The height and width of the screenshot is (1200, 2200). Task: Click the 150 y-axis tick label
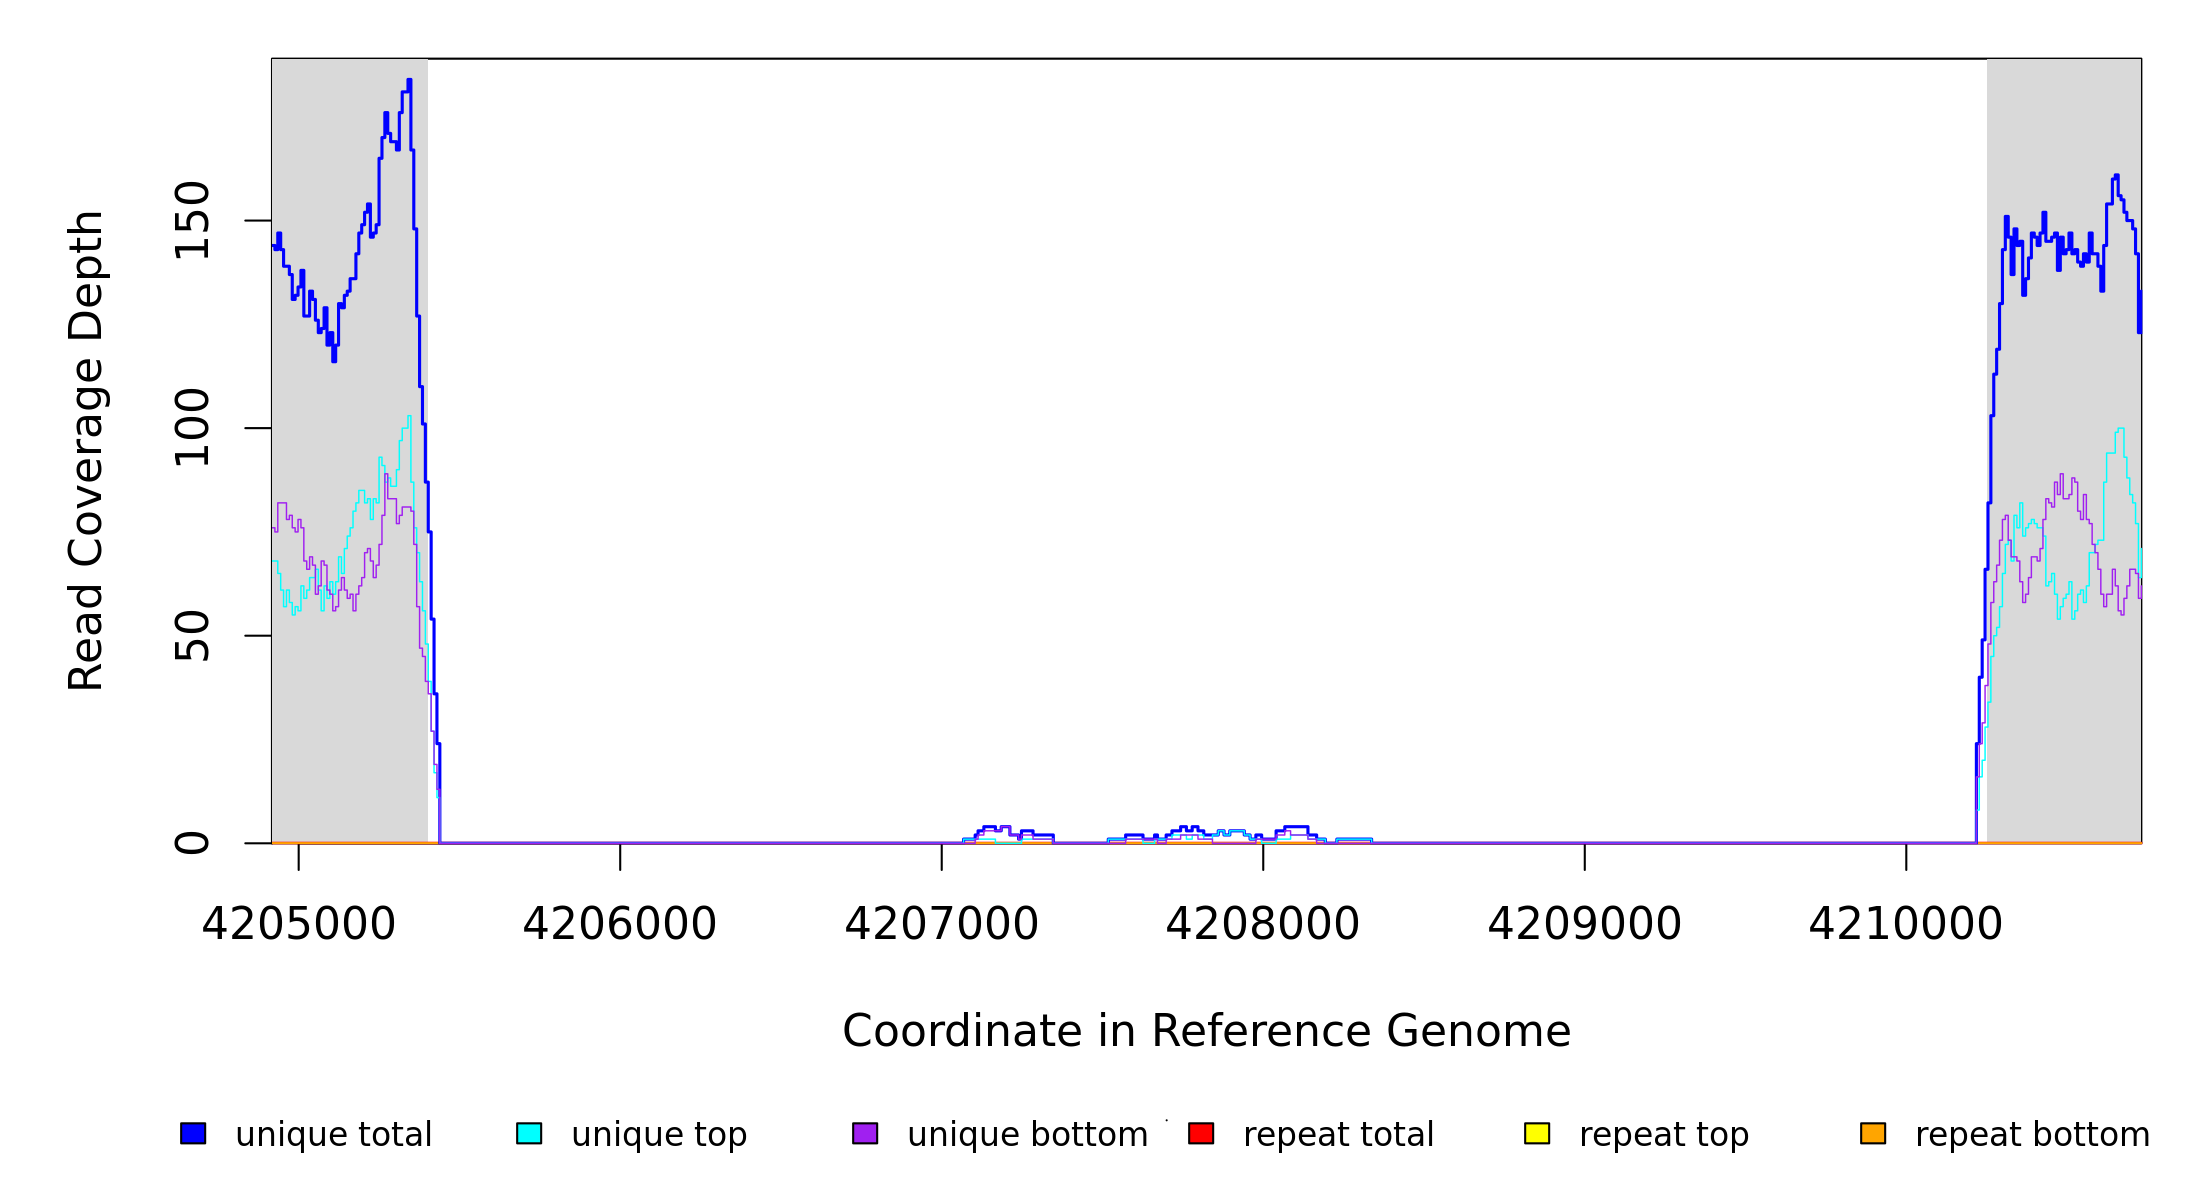tap(192, 220)
